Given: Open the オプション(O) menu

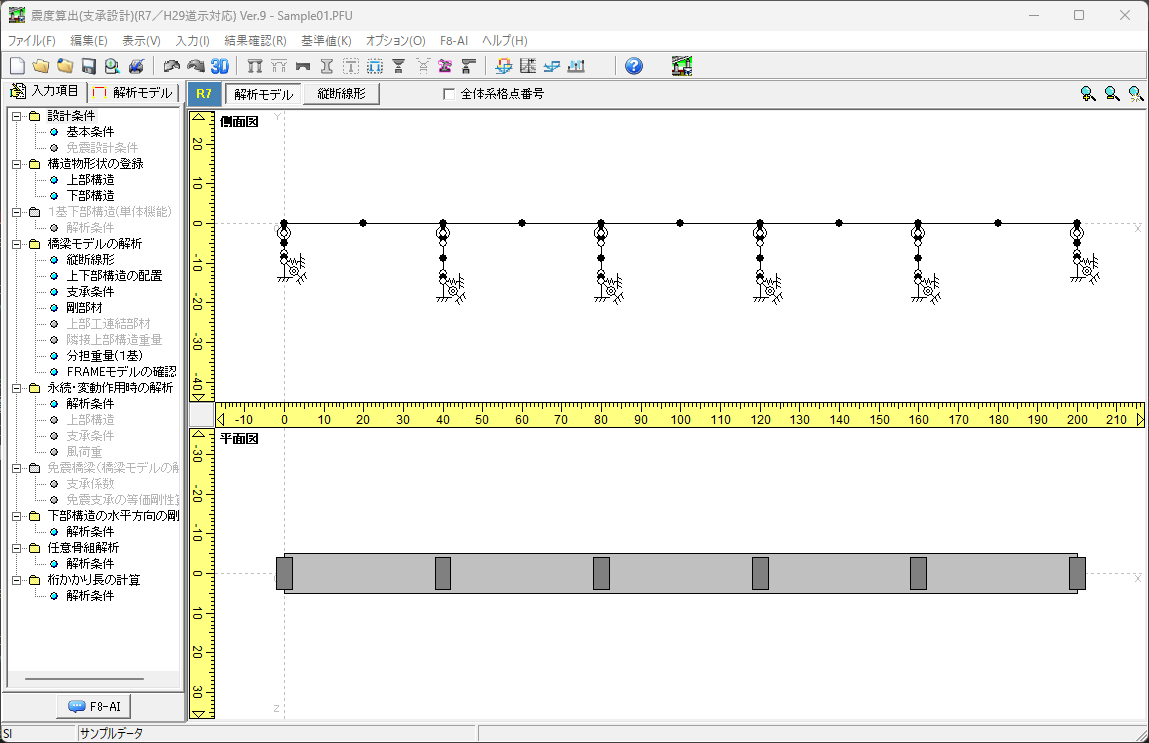Looking at the screenshot, I should pos(395,41).
